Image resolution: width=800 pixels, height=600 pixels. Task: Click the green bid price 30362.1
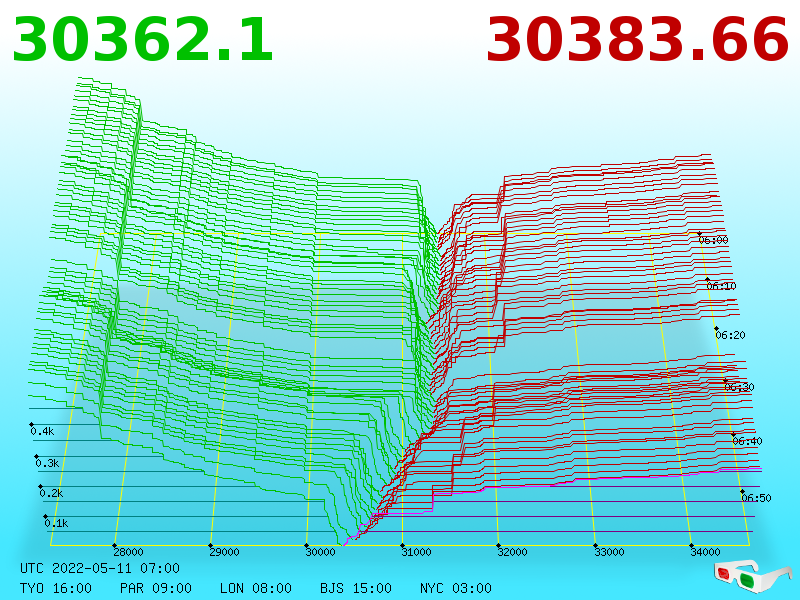tap(143, 40)
